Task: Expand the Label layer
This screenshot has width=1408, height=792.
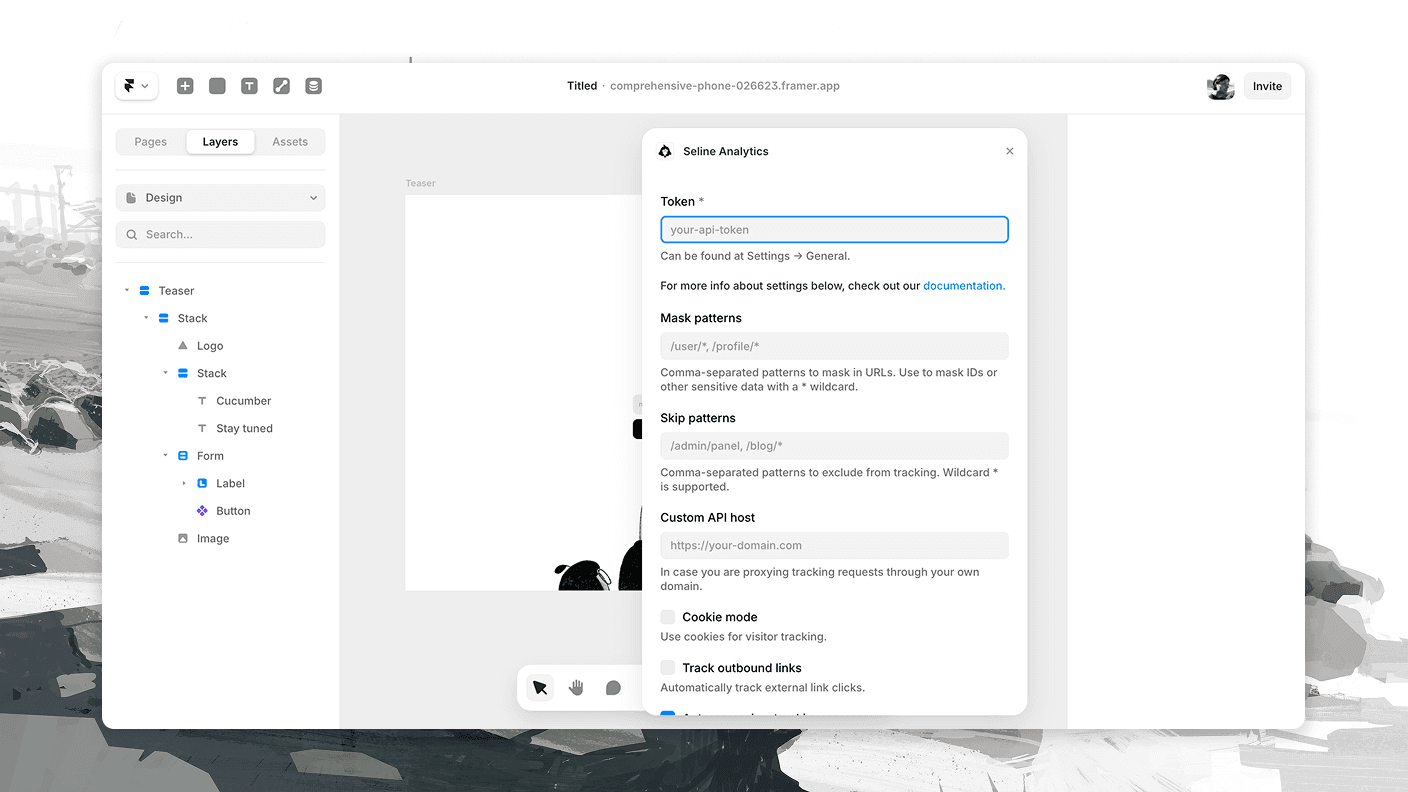Action: (x=183, y=483)
